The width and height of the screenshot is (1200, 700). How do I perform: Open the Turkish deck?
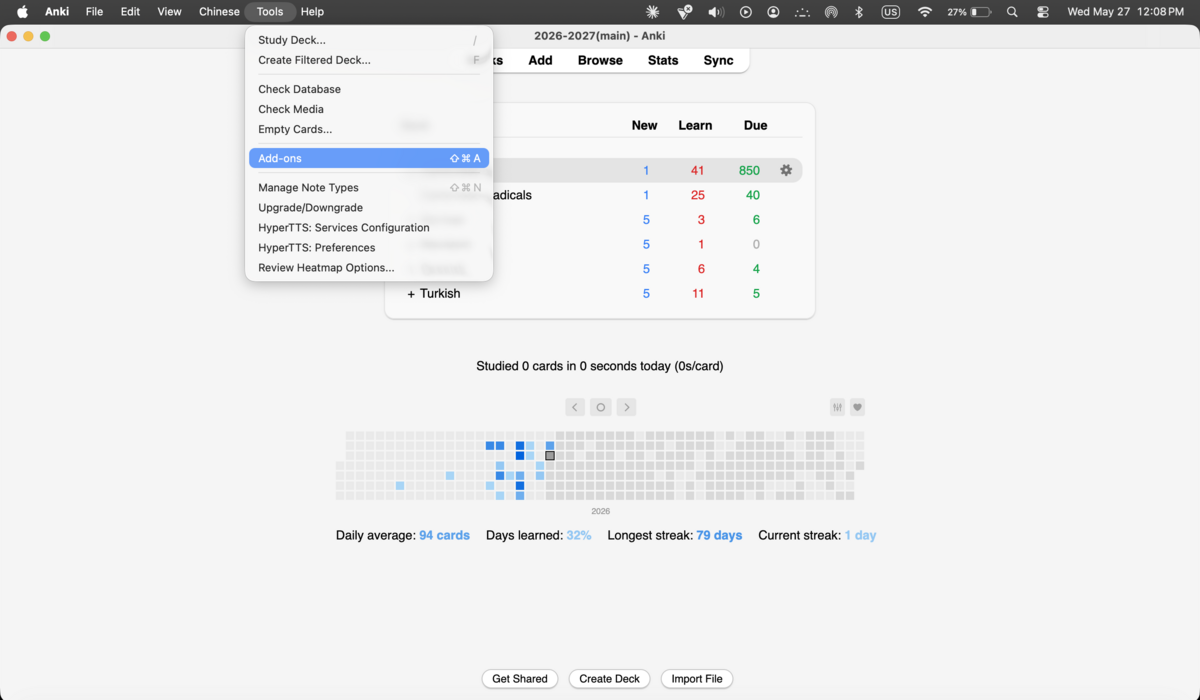[440, 294]
